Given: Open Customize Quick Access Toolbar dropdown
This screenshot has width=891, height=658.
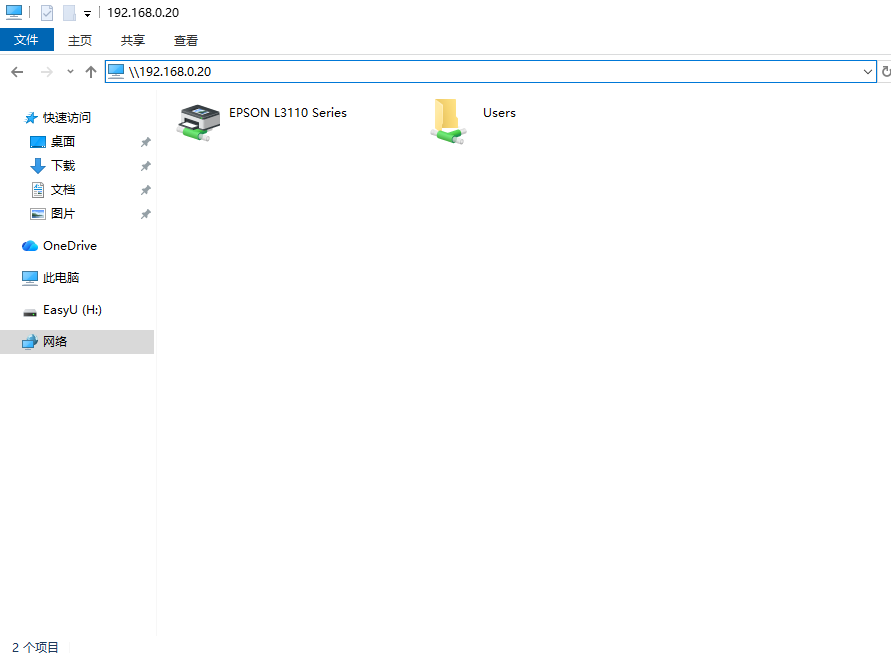Looking at the screenshot, I should 87,14.
